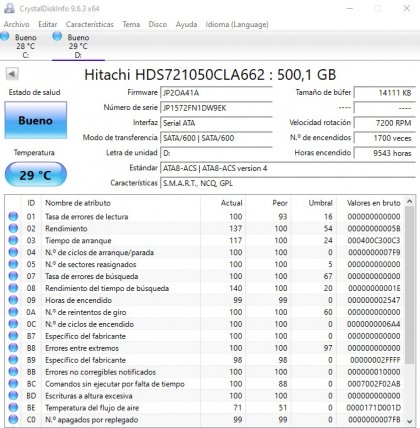Click the ID column header
420x428 pixels.
pyautogui.click(x=31, y=203)
